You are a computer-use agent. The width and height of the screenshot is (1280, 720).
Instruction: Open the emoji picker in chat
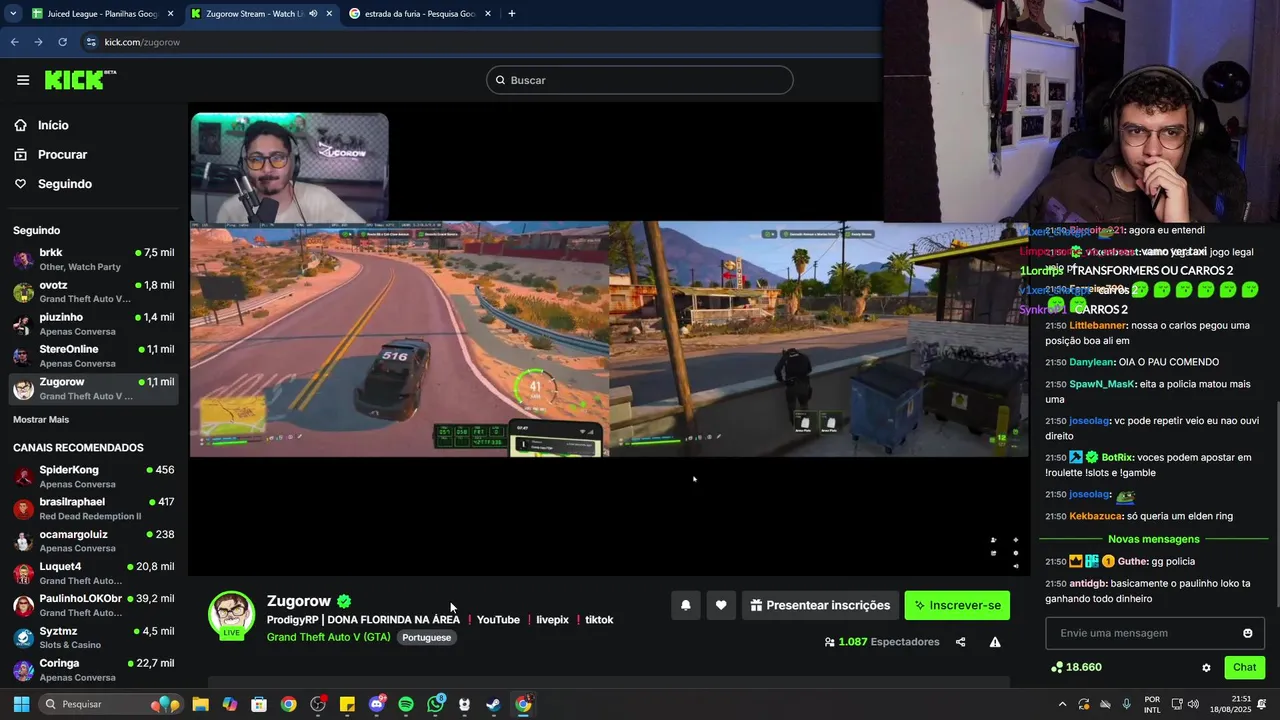pos(1247,633)
